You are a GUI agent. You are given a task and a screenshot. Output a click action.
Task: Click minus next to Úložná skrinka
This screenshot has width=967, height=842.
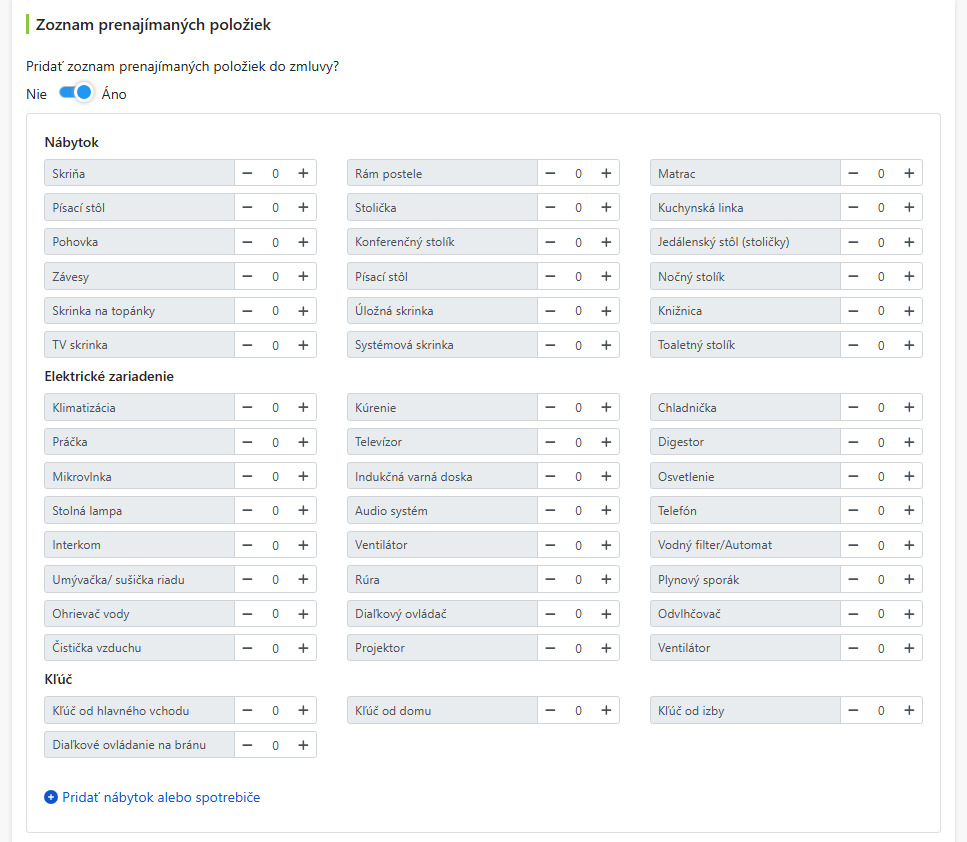550,311
